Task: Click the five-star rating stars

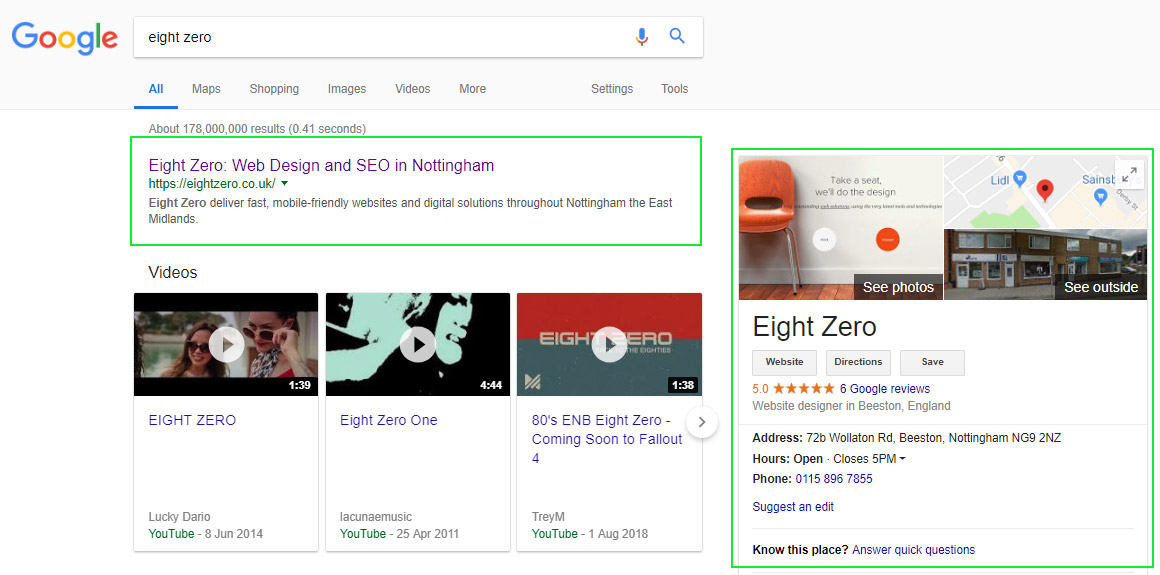Action: [804, 389]
